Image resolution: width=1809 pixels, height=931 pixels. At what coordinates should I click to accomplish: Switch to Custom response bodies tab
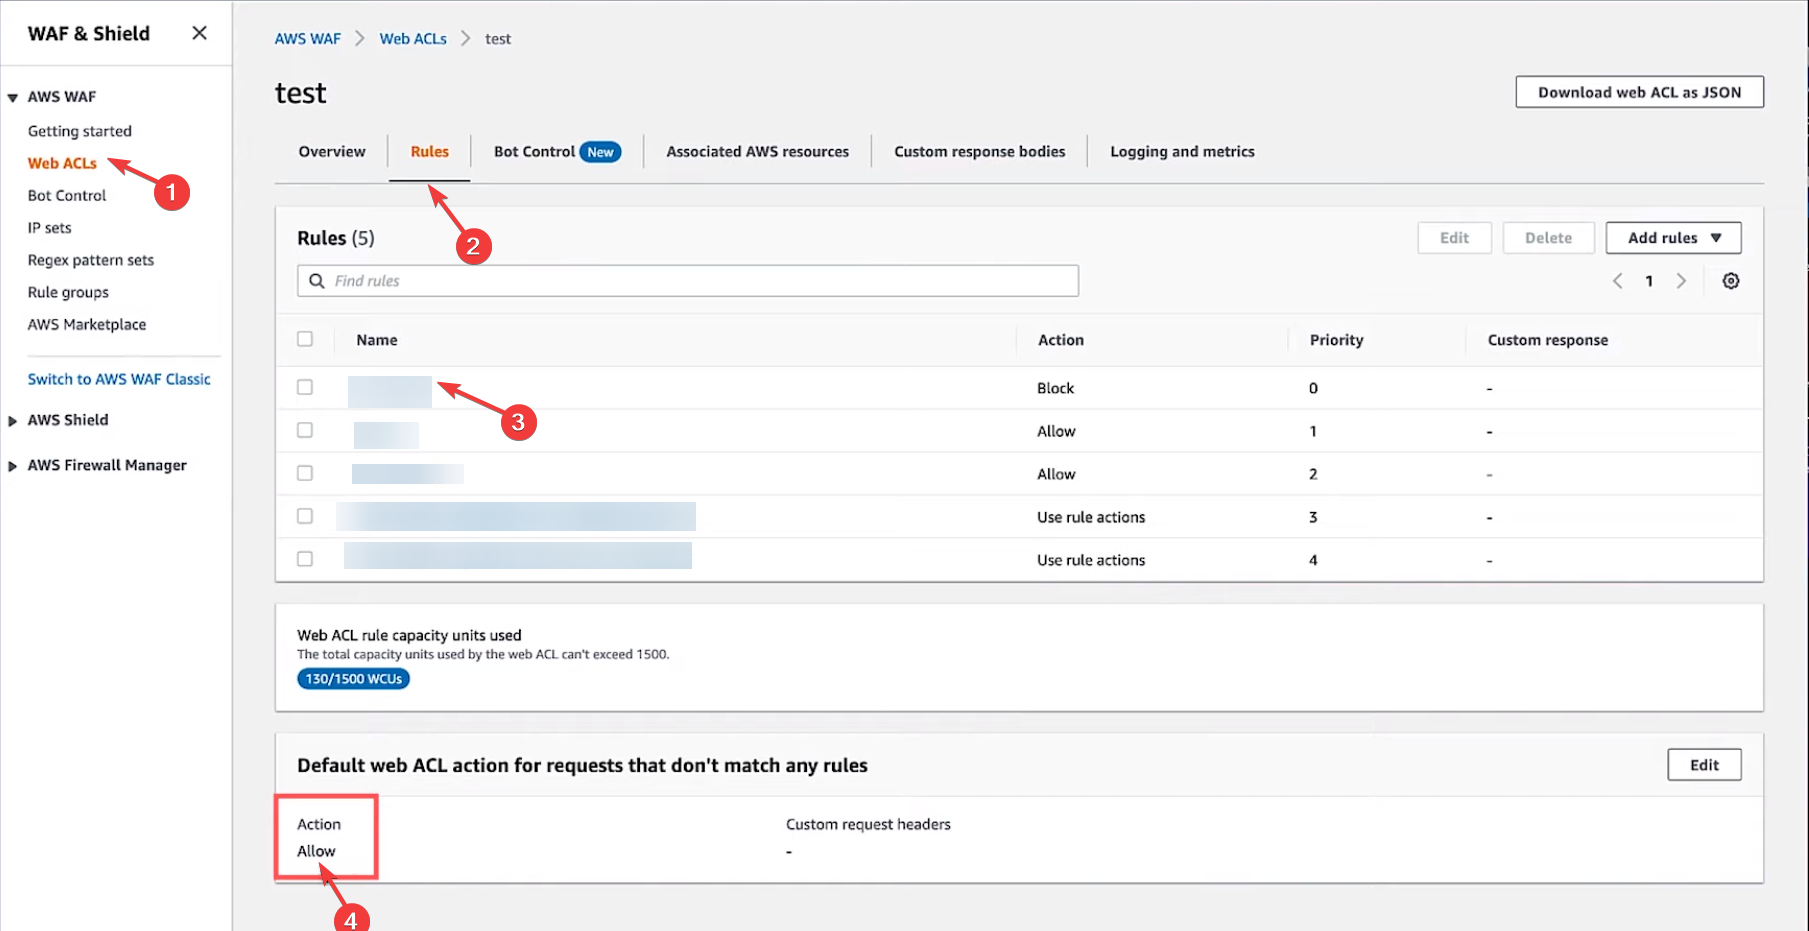[x=980, y=152]
